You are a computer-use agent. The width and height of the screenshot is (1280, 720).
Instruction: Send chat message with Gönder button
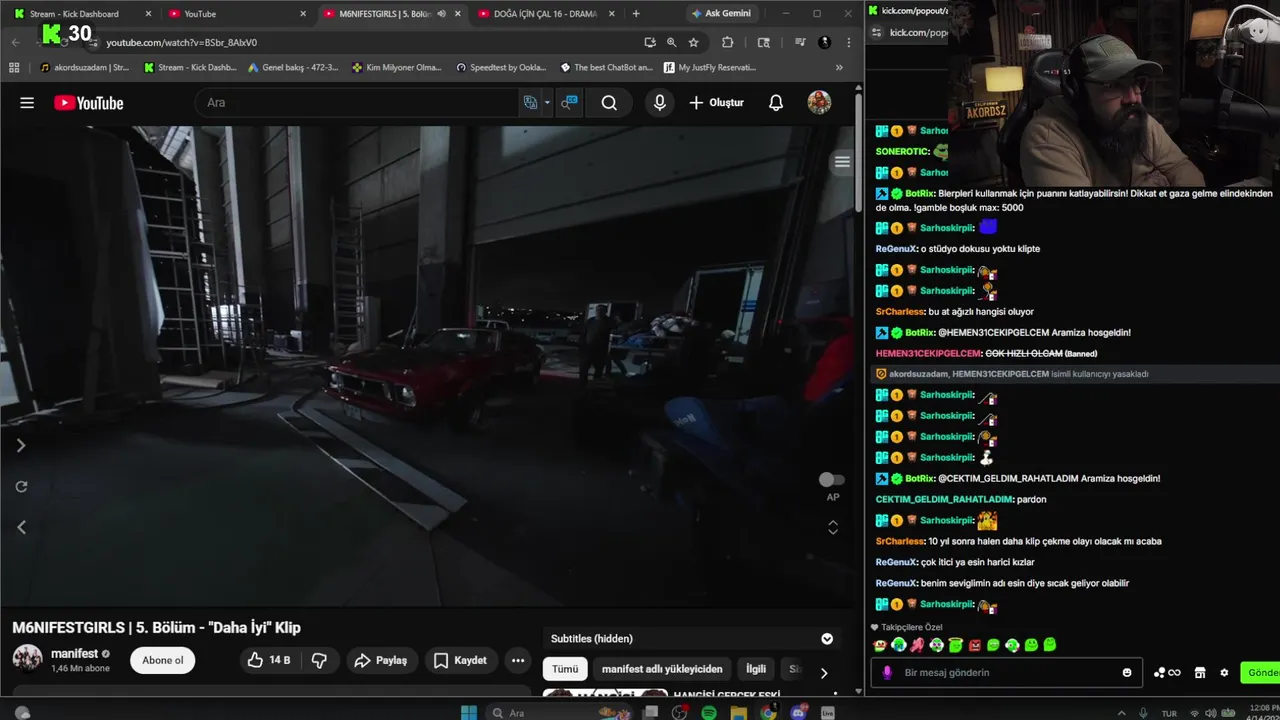pyautogui.click(x=1261, y=673)
